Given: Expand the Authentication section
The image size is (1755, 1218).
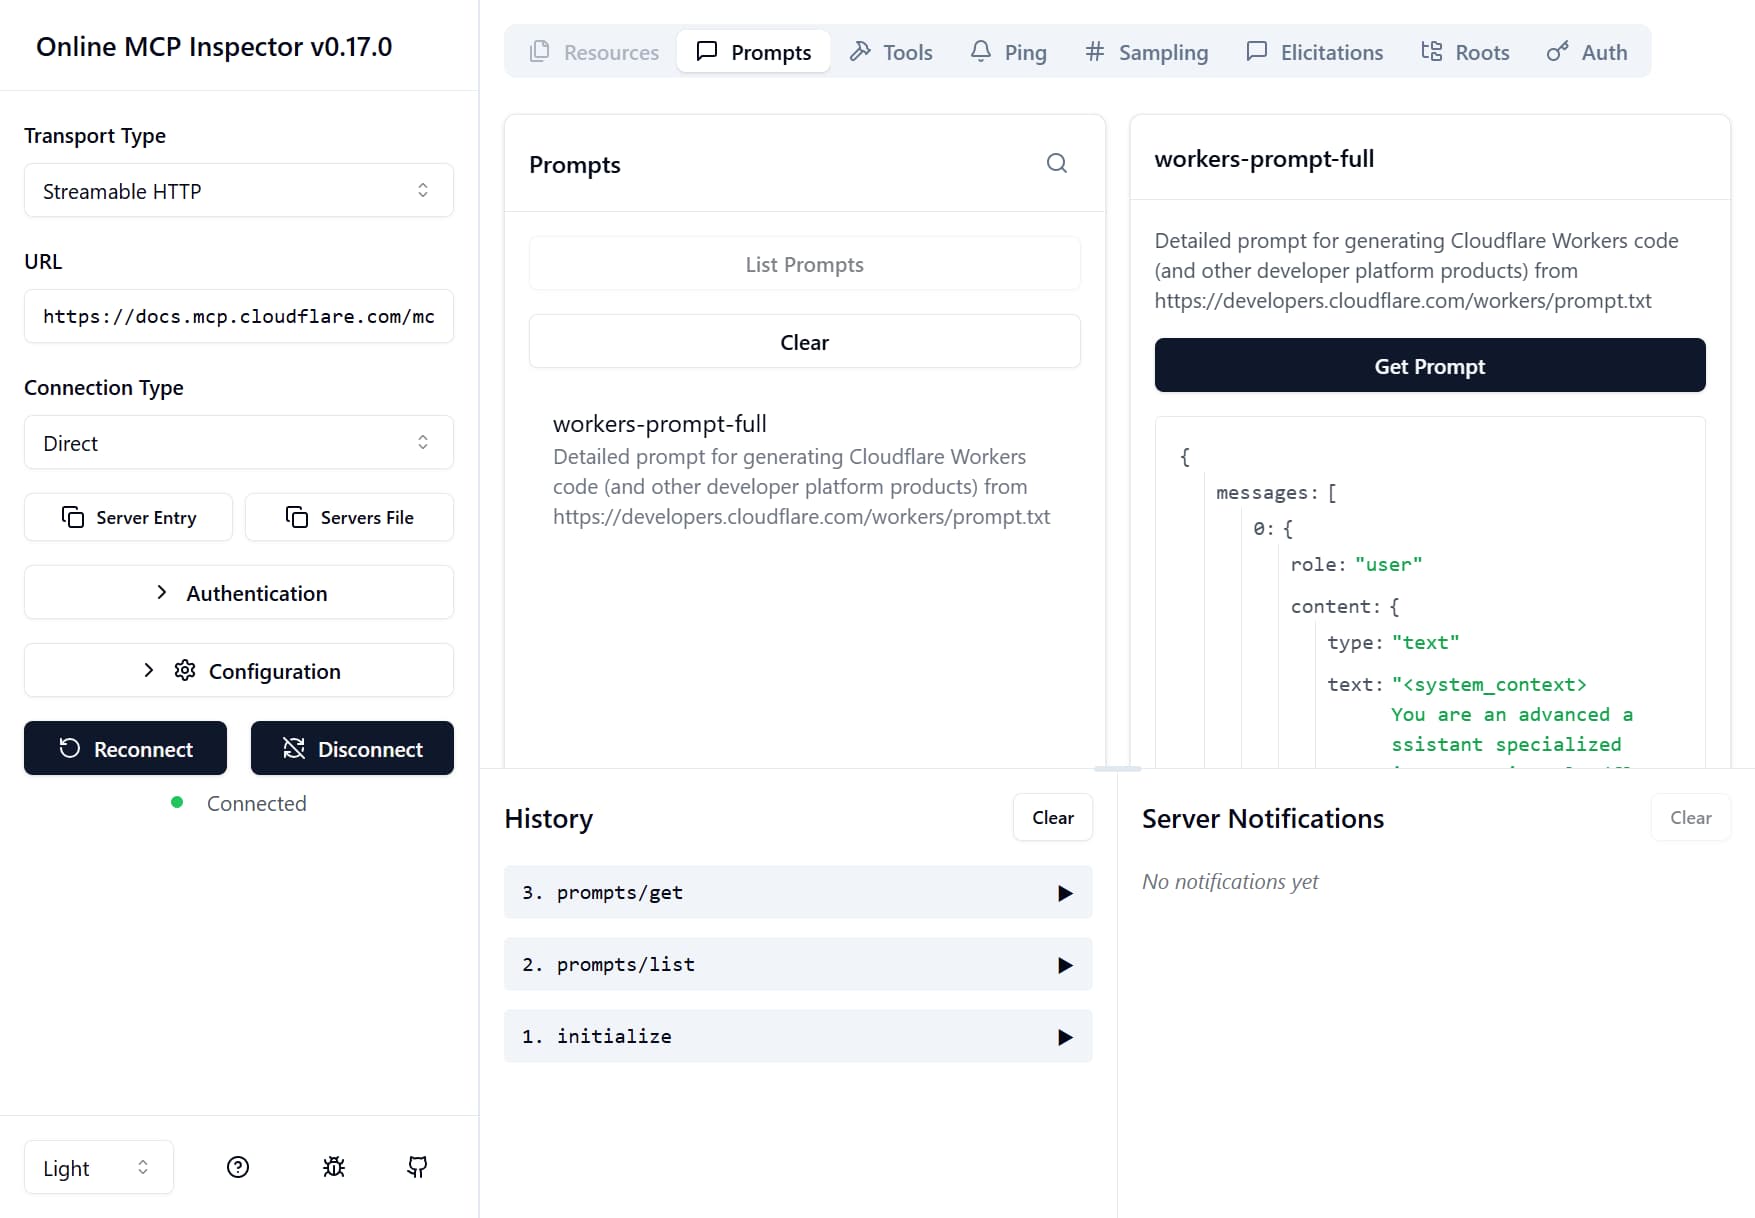Looking at the screenshot, I should [x=238, y=592].
